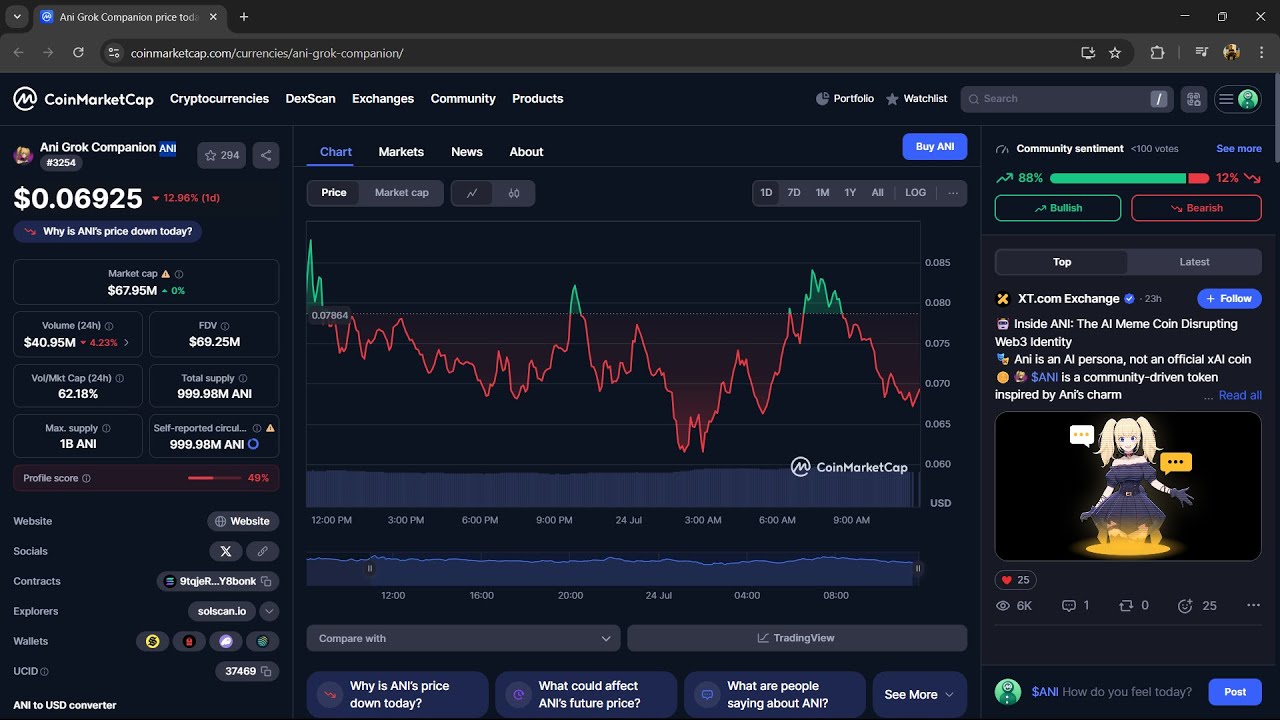Click the chart range navigator right handle
Viewport: 1280px width, 720px height.
917,569
